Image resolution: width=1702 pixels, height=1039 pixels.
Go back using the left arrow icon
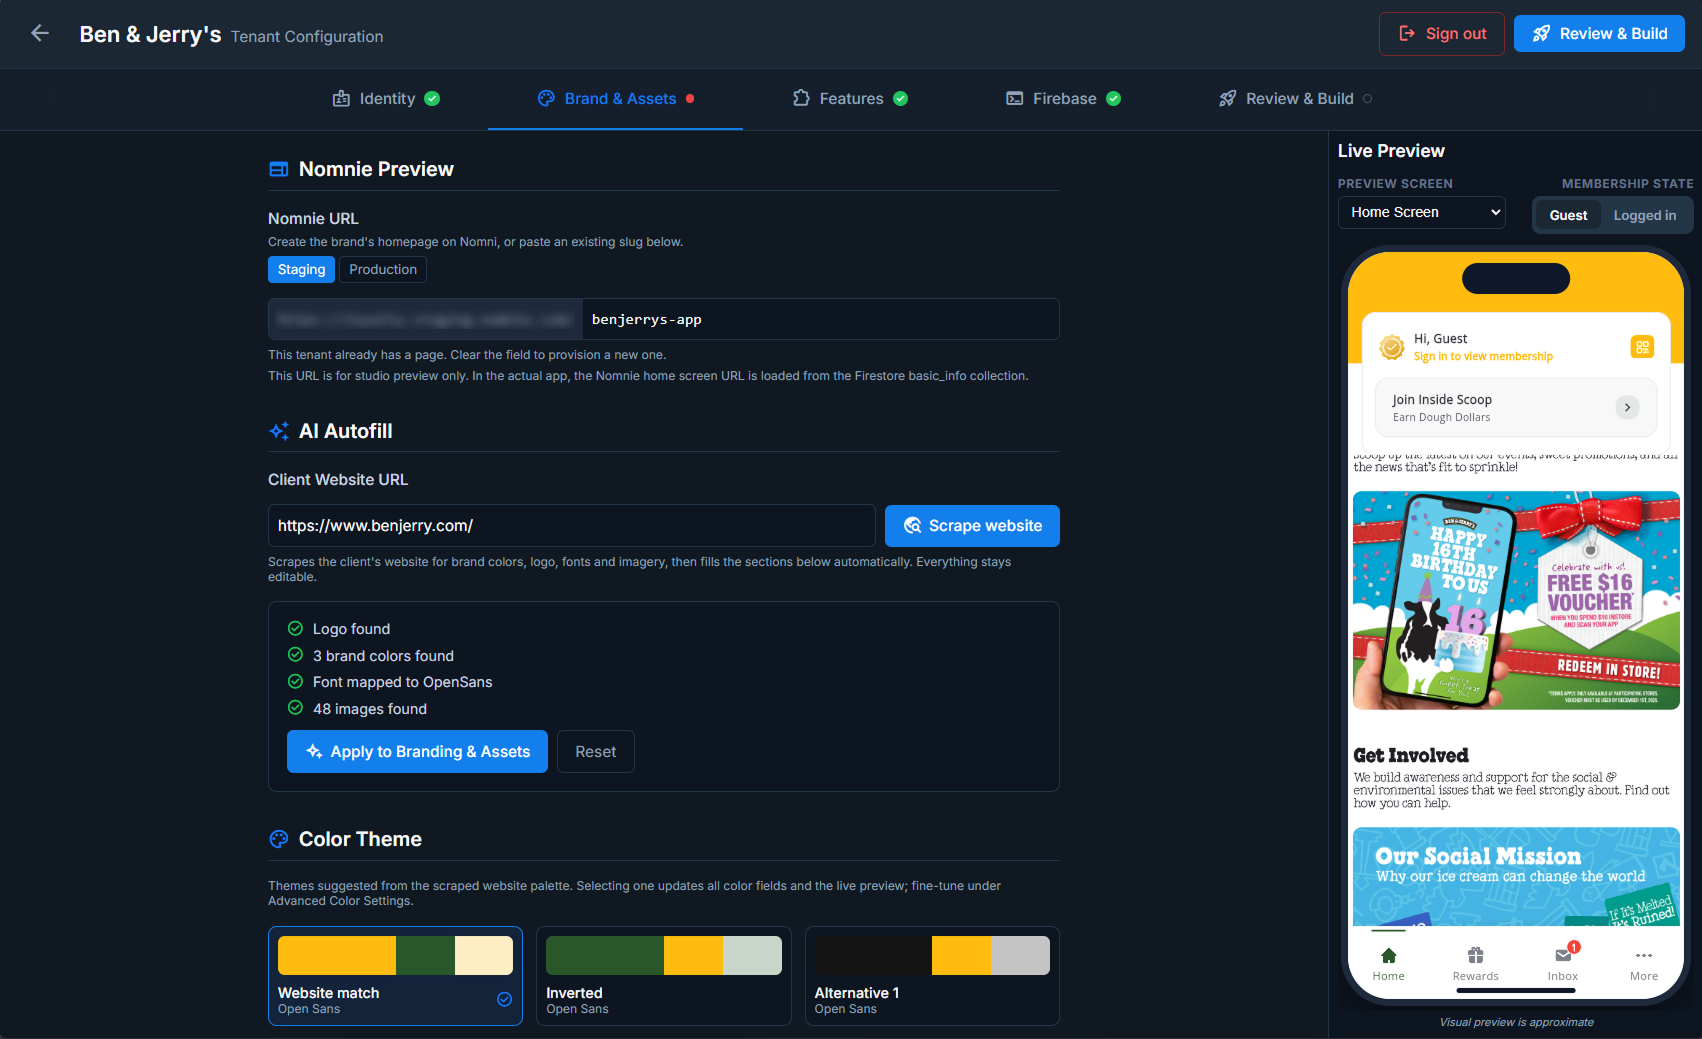pos(40,33)
